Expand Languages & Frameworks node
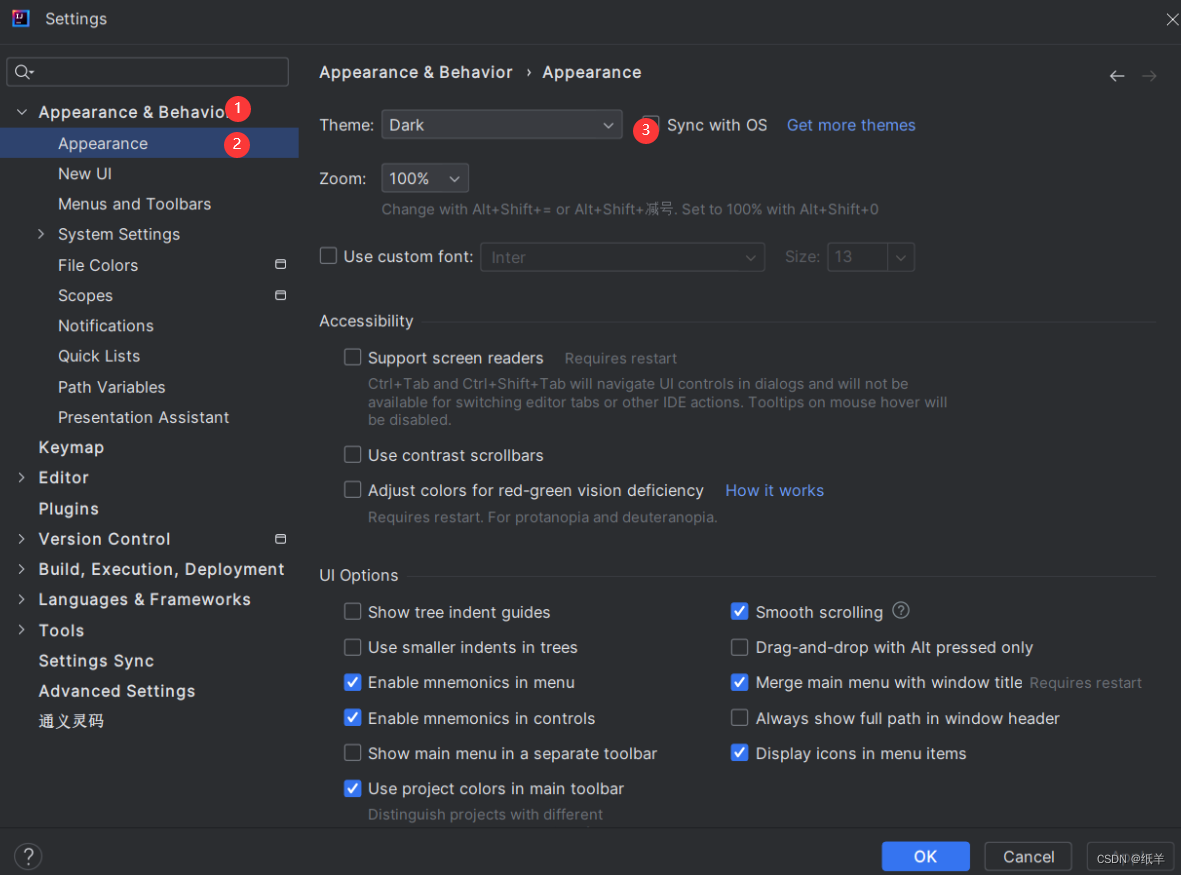The image size is (1181, 875). (22, 599)
